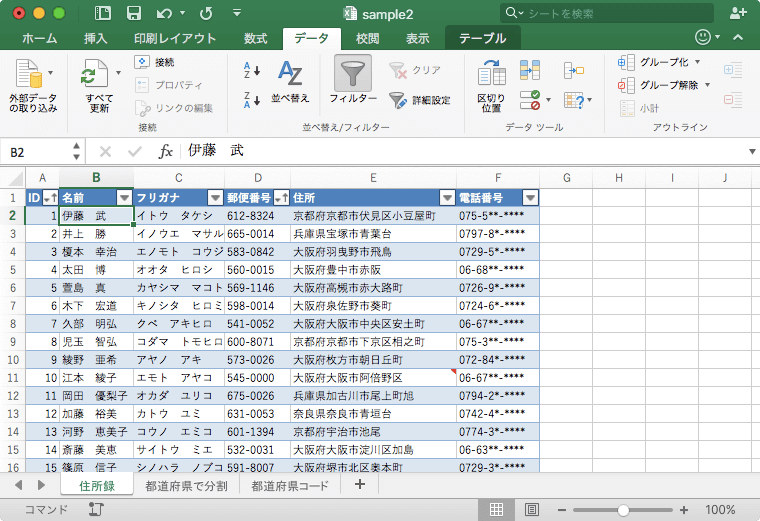Select cell 京都府宇治市池尾

pos(373,432)
